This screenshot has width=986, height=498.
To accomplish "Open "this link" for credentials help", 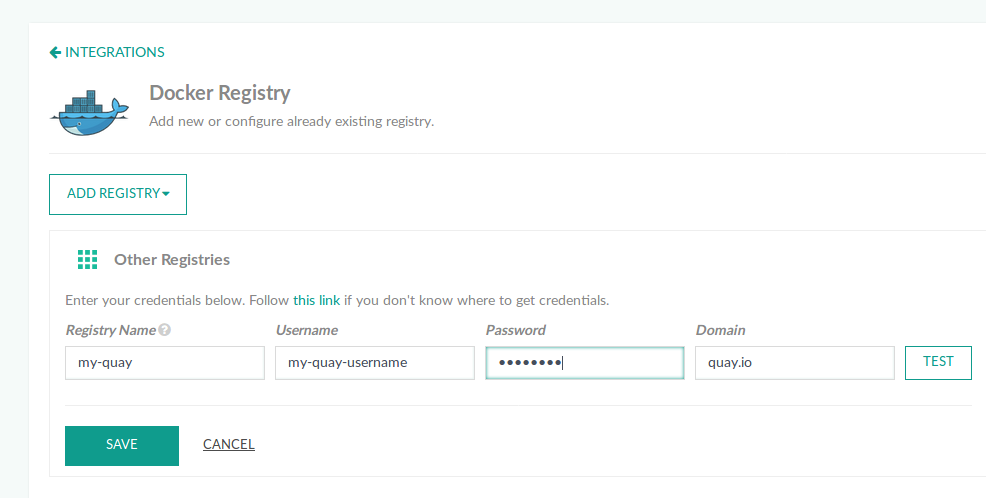I will point(316,300).
